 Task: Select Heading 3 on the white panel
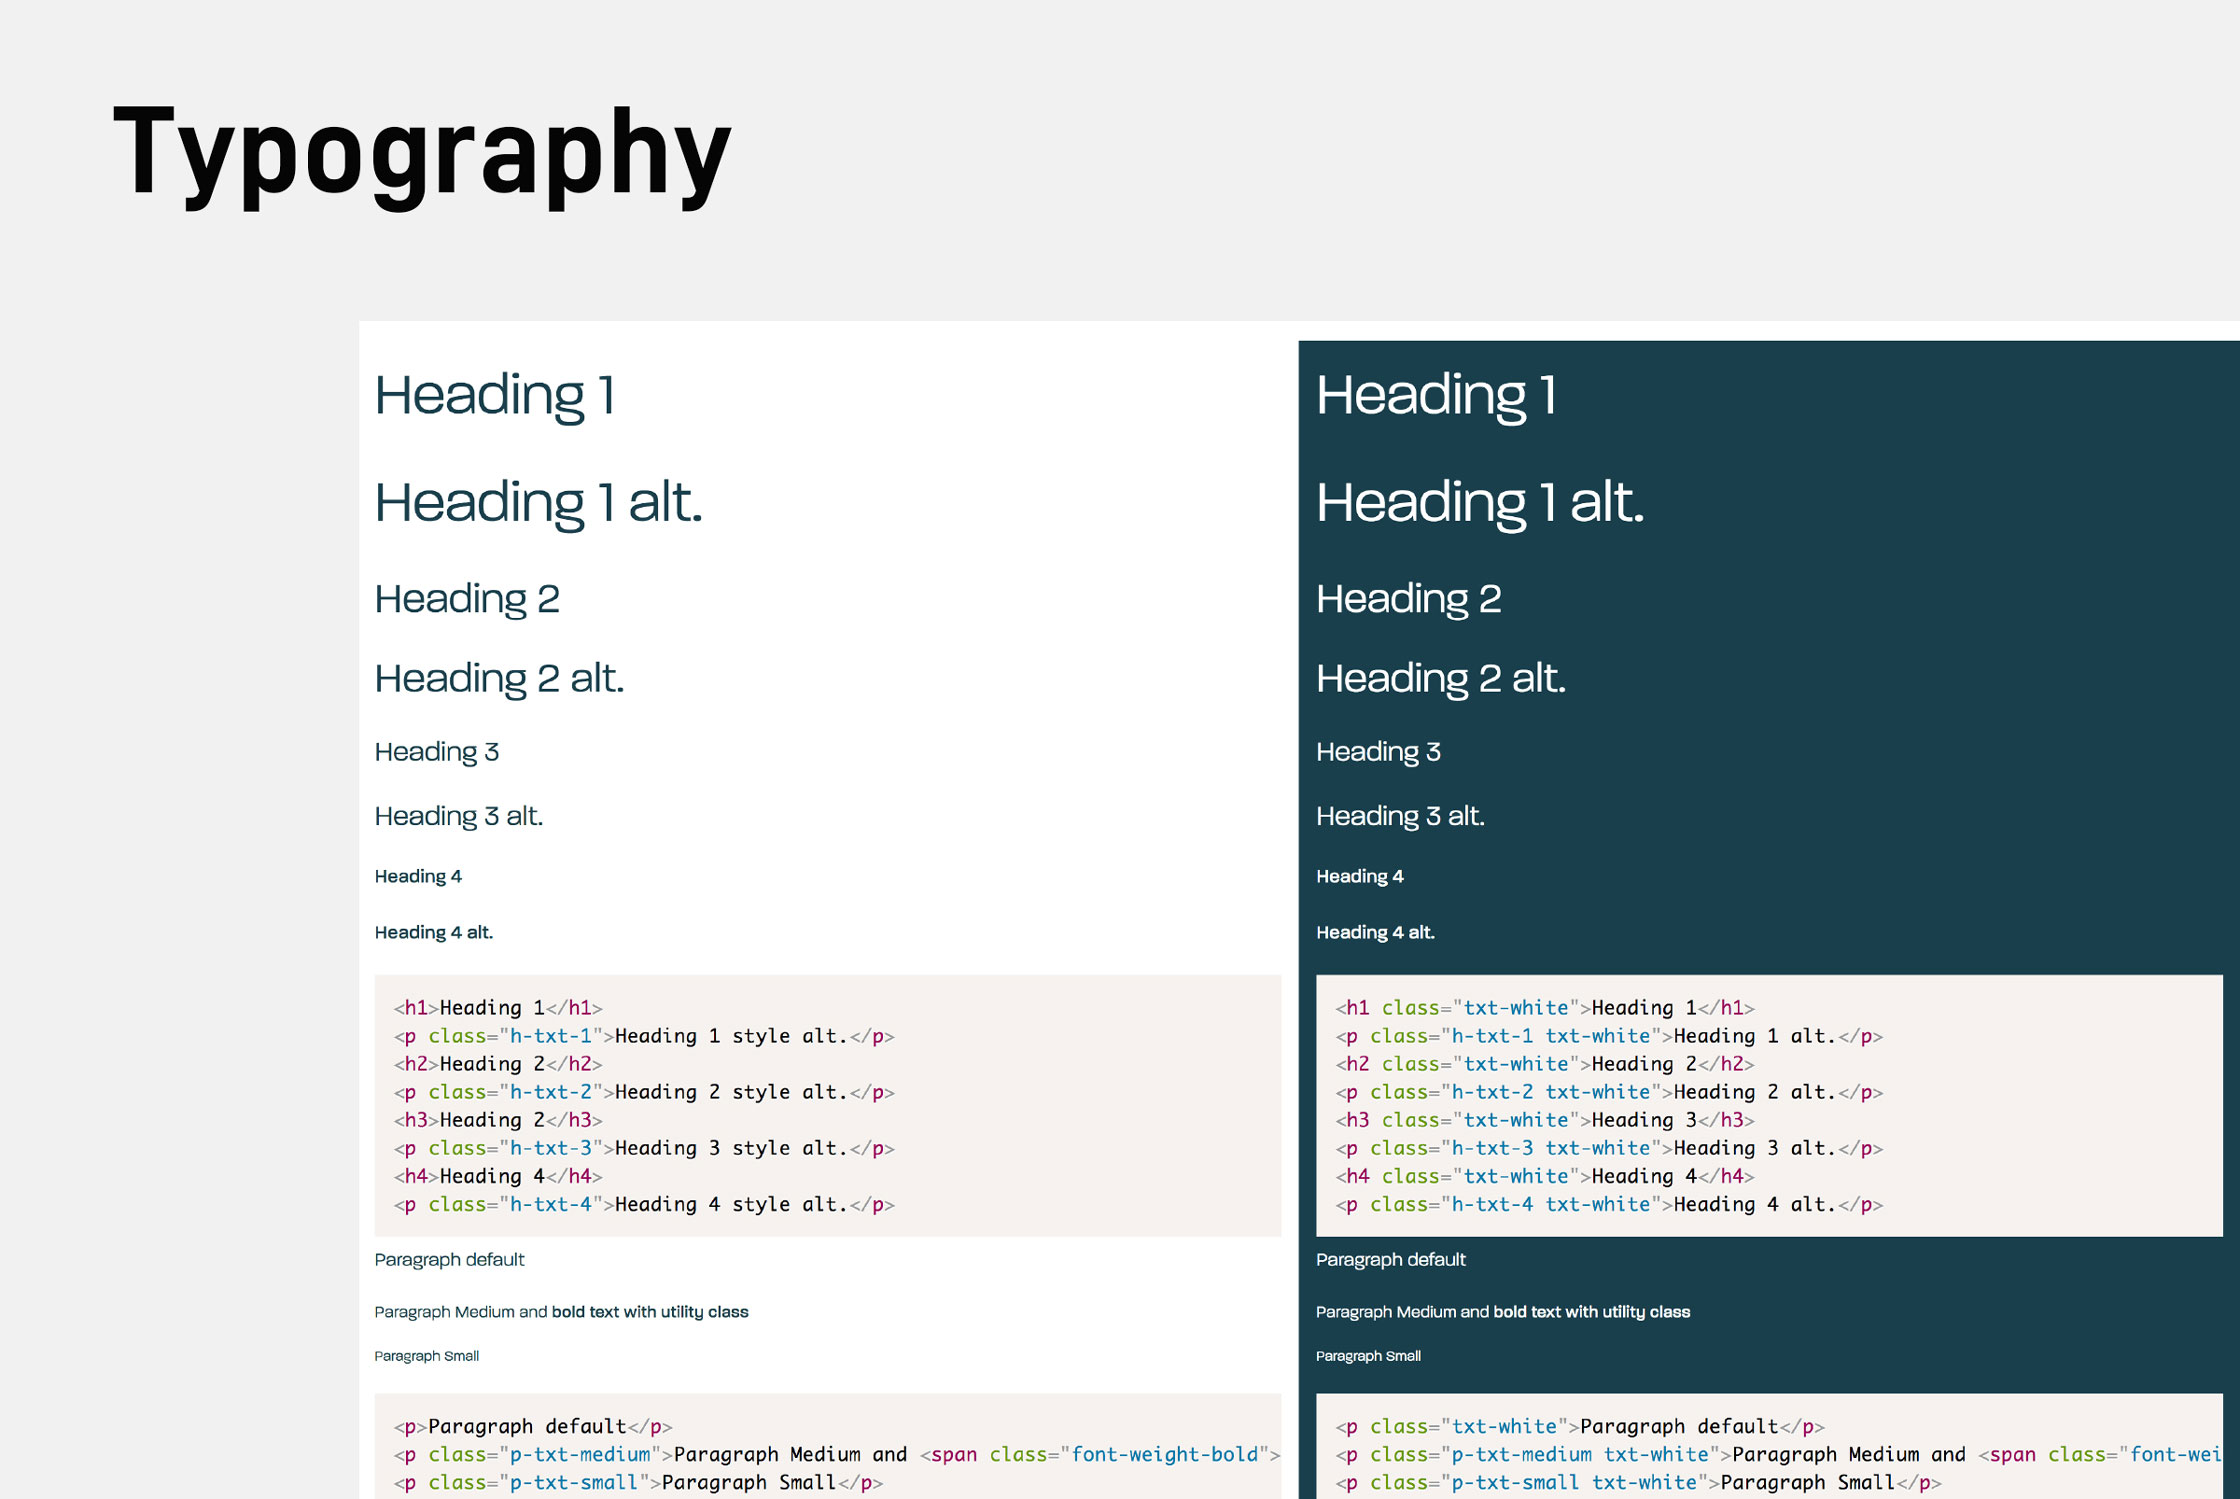(437, 752)
